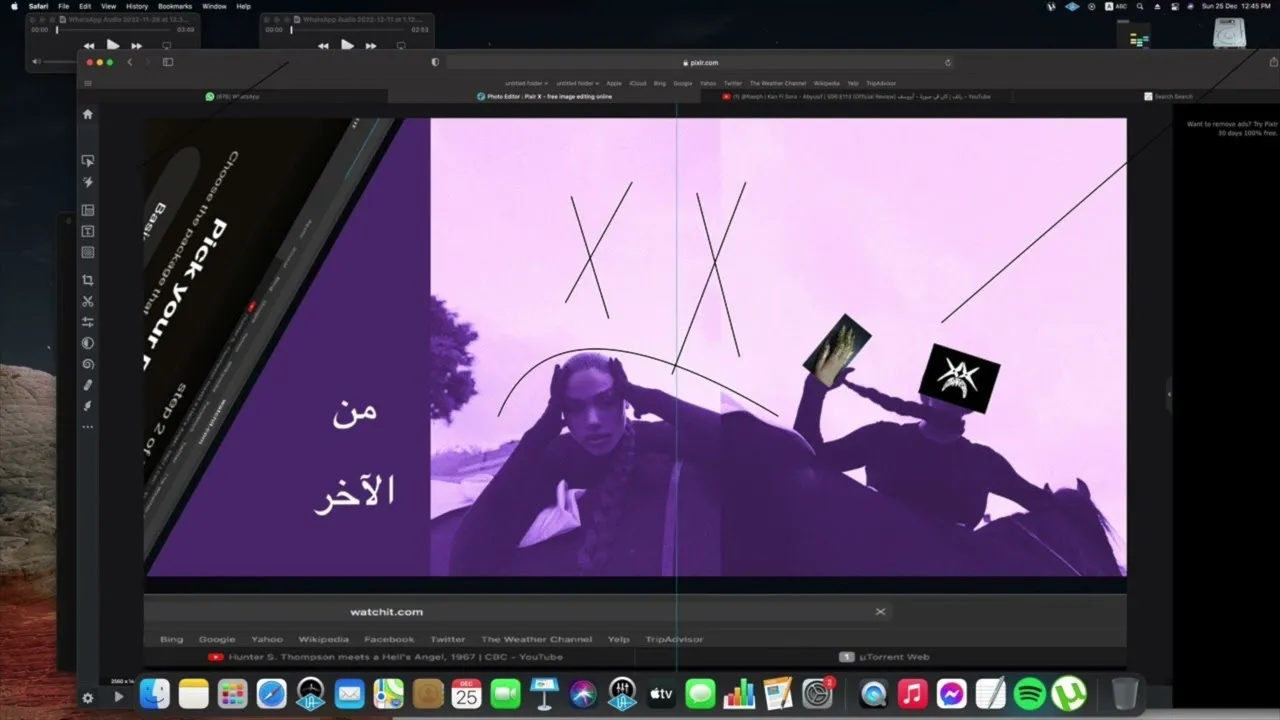Fast-forward the WhatsApp Audio 2022-12-11 recording
This screenshot has height=720, width=1280.
click(371, 46)
